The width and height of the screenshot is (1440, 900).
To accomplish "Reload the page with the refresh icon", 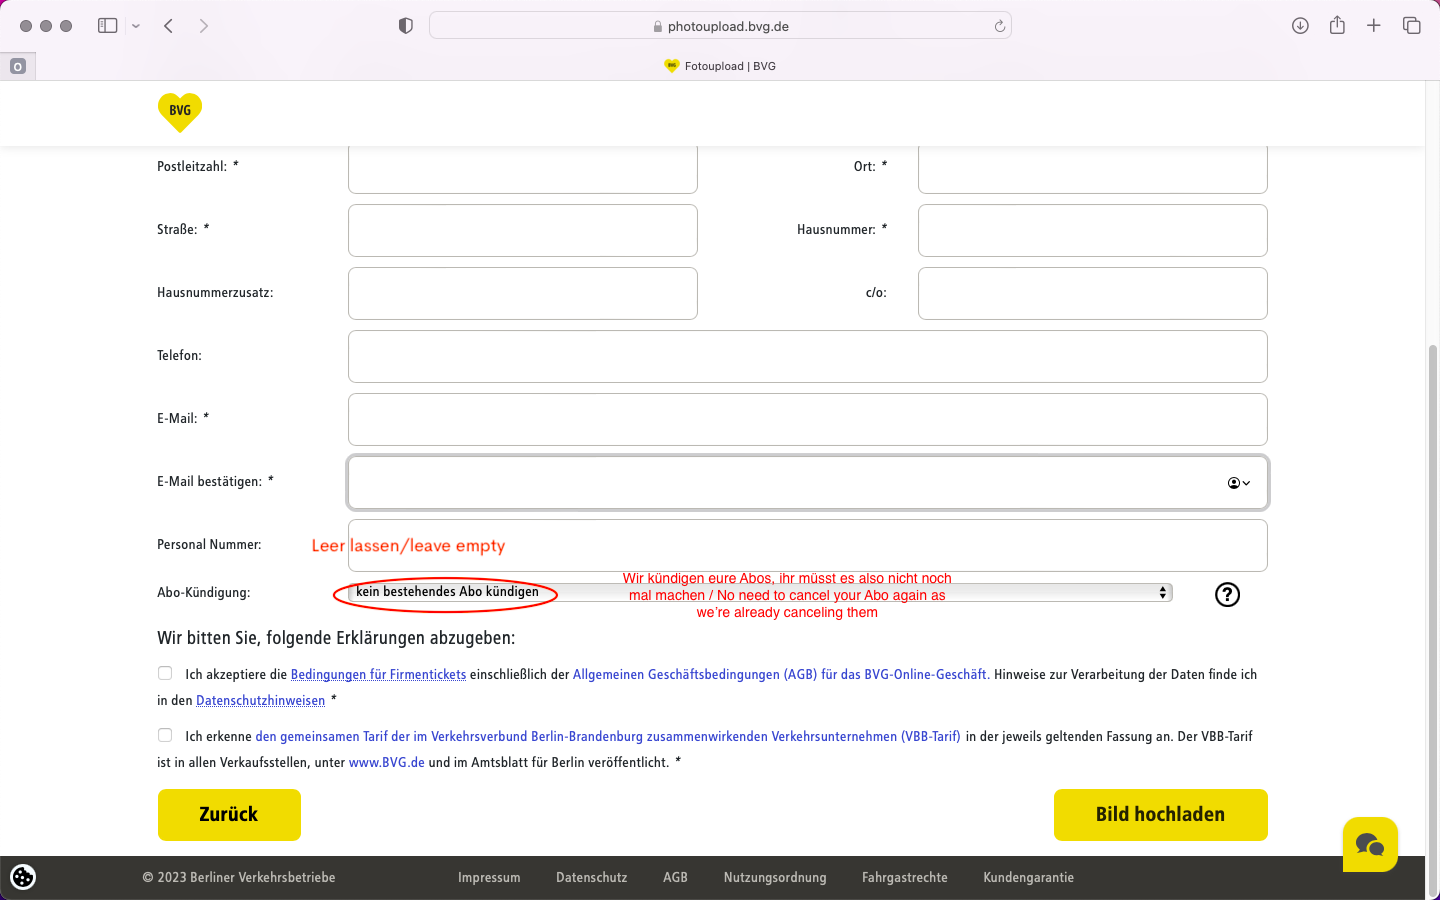I will 999,26.
